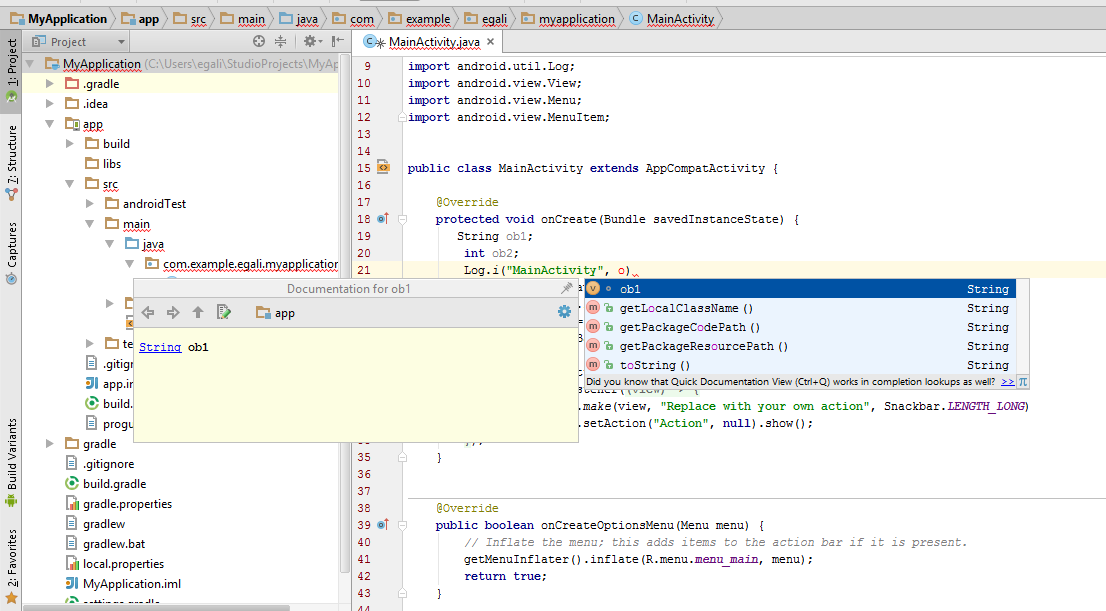
Task: Collapse the MyApplication root node
Action: tap(30, 63)
